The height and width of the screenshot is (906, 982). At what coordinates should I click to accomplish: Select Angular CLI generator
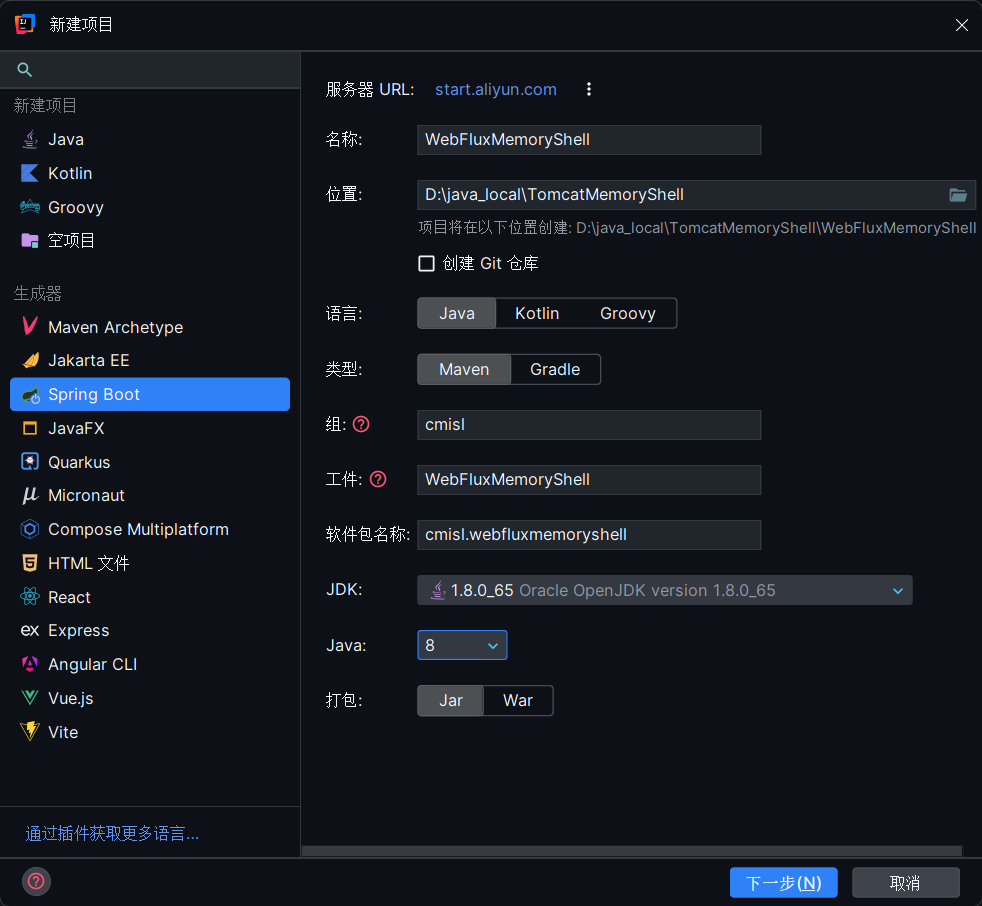click(x=150, y=664)
